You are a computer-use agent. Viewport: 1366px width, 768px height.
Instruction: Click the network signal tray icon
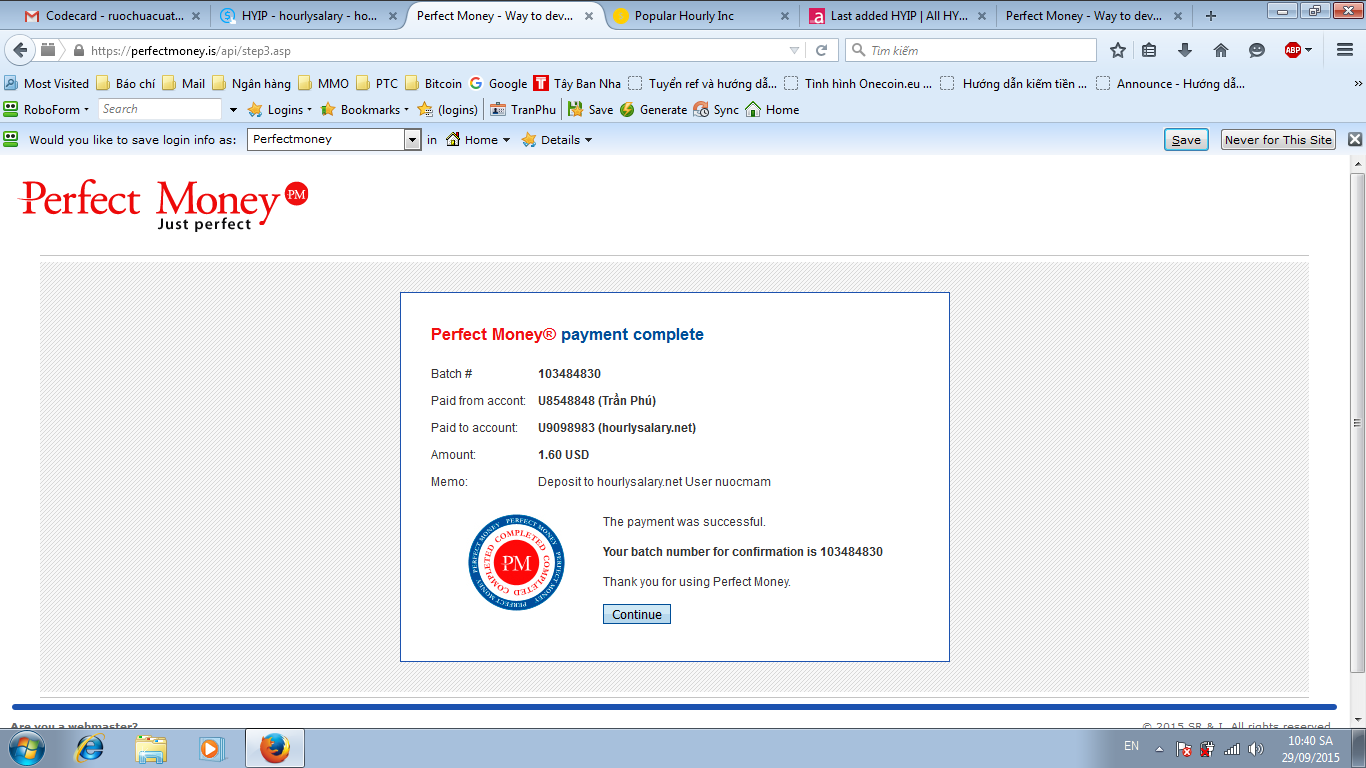[1232, 748]
